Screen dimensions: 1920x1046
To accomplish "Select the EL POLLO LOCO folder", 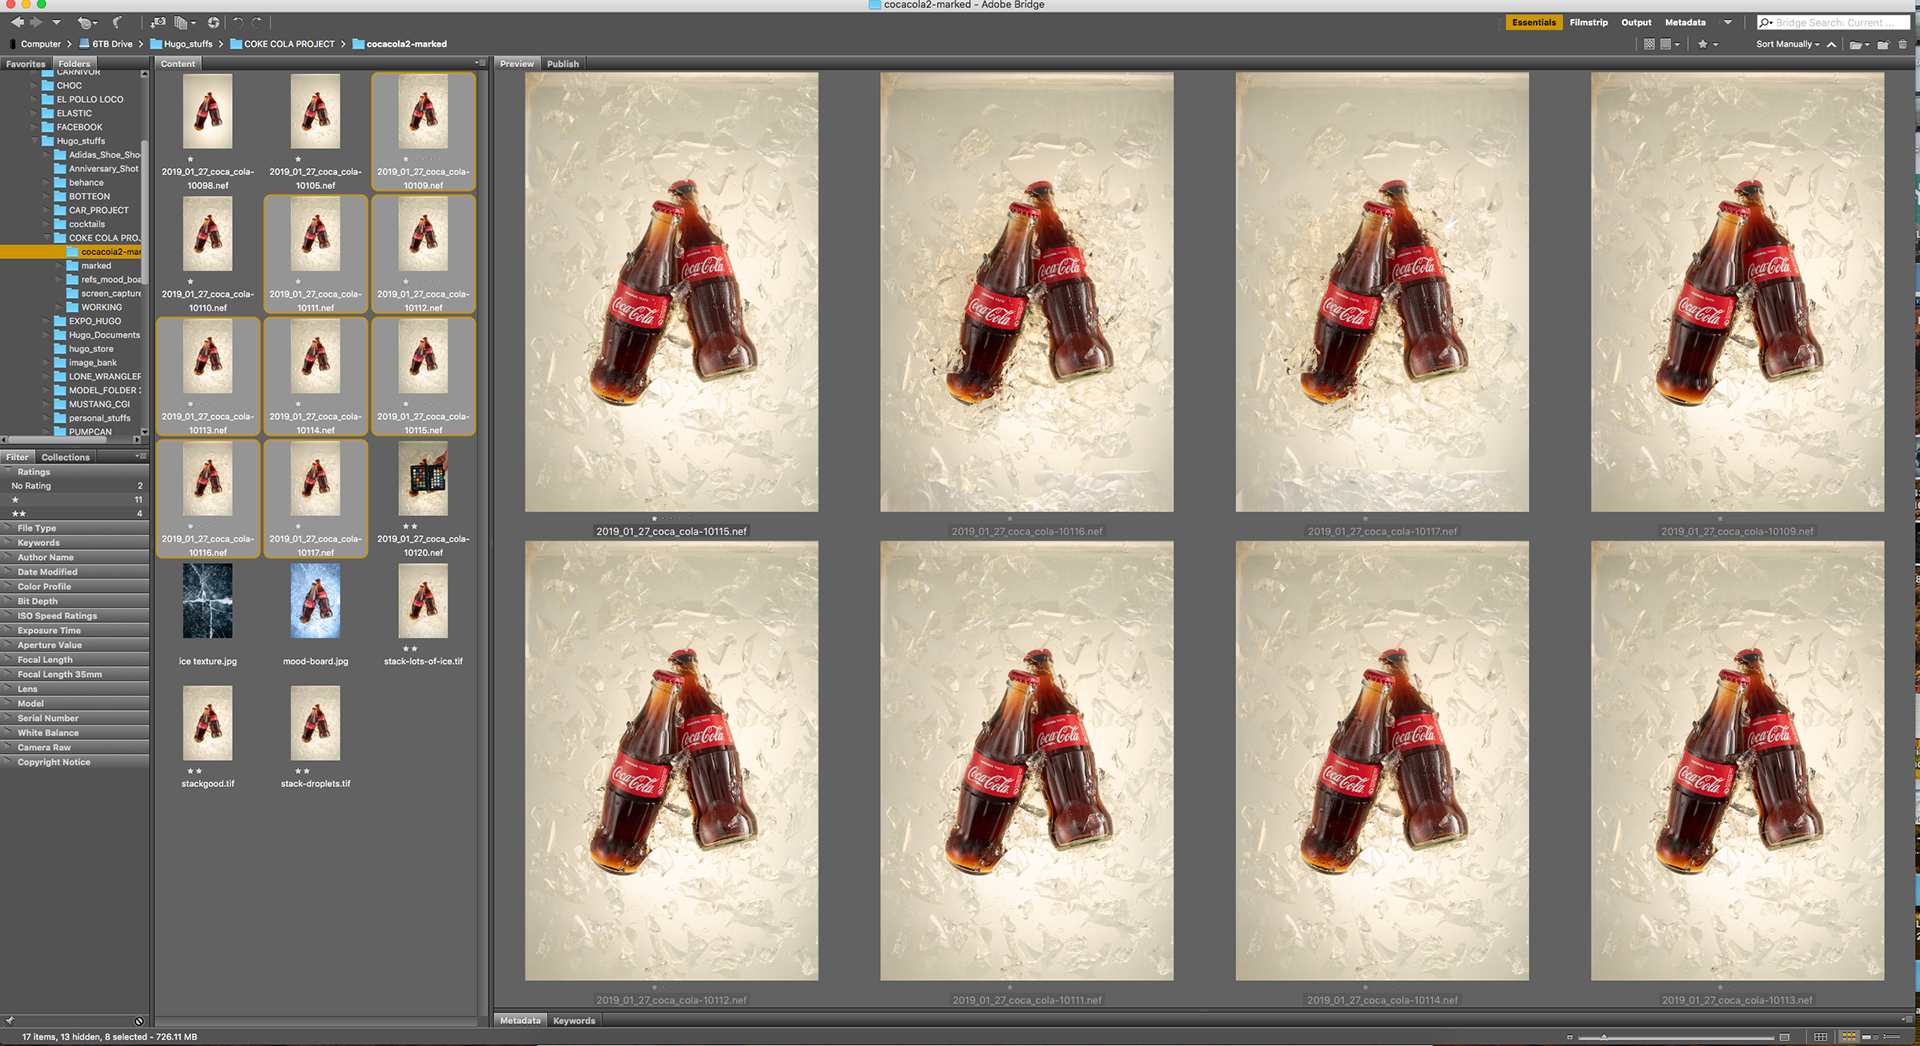I will click(89, 99).
